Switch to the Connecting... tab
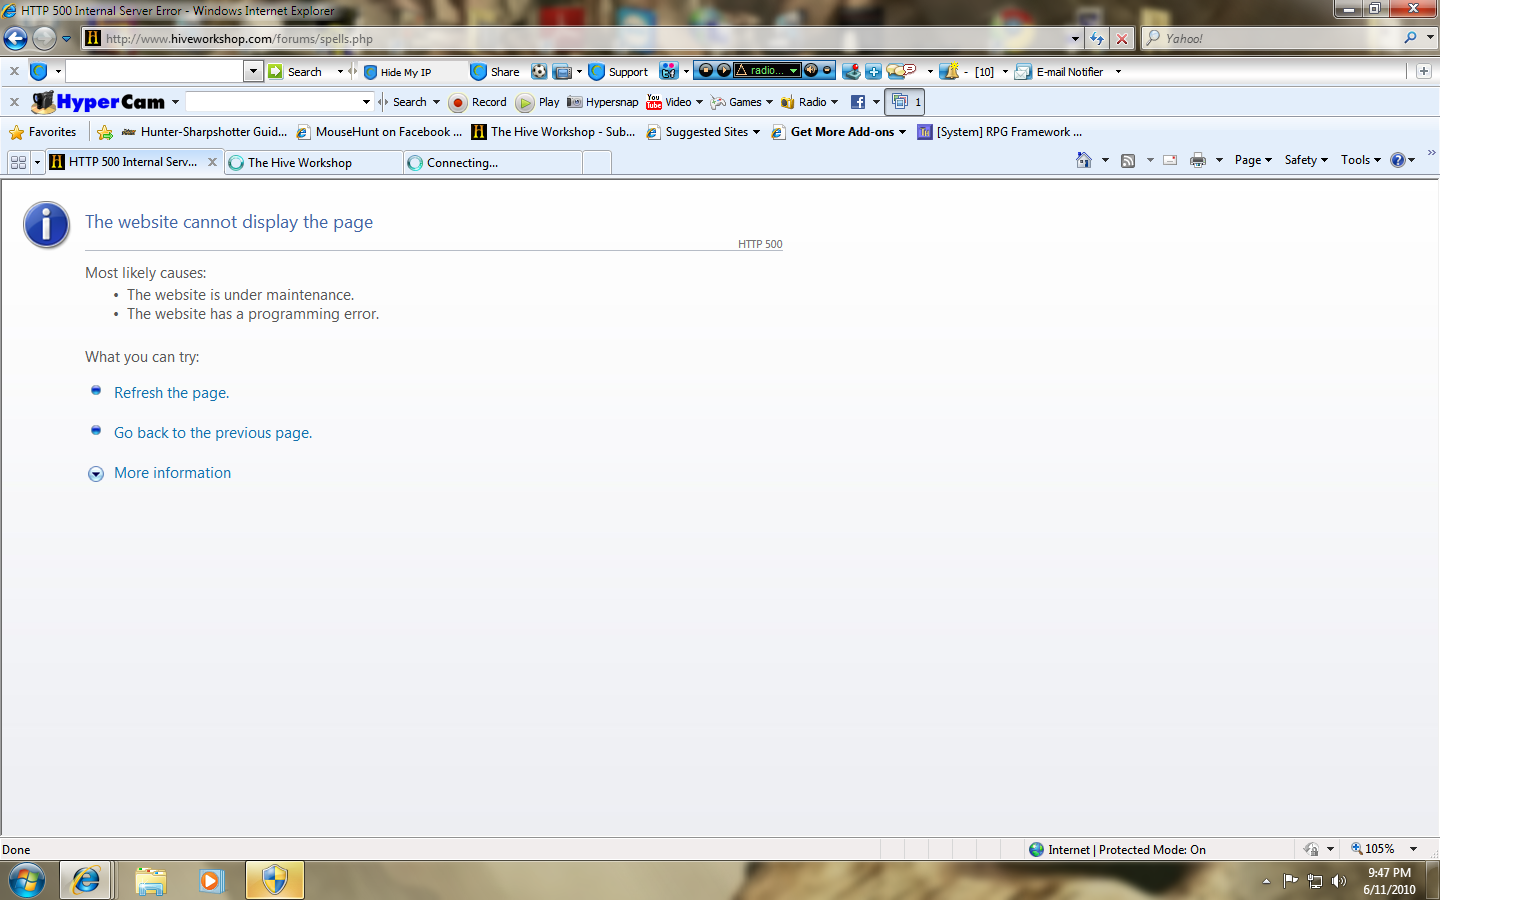This screenshot has height=900, width=1518. (x=493, y=162)
